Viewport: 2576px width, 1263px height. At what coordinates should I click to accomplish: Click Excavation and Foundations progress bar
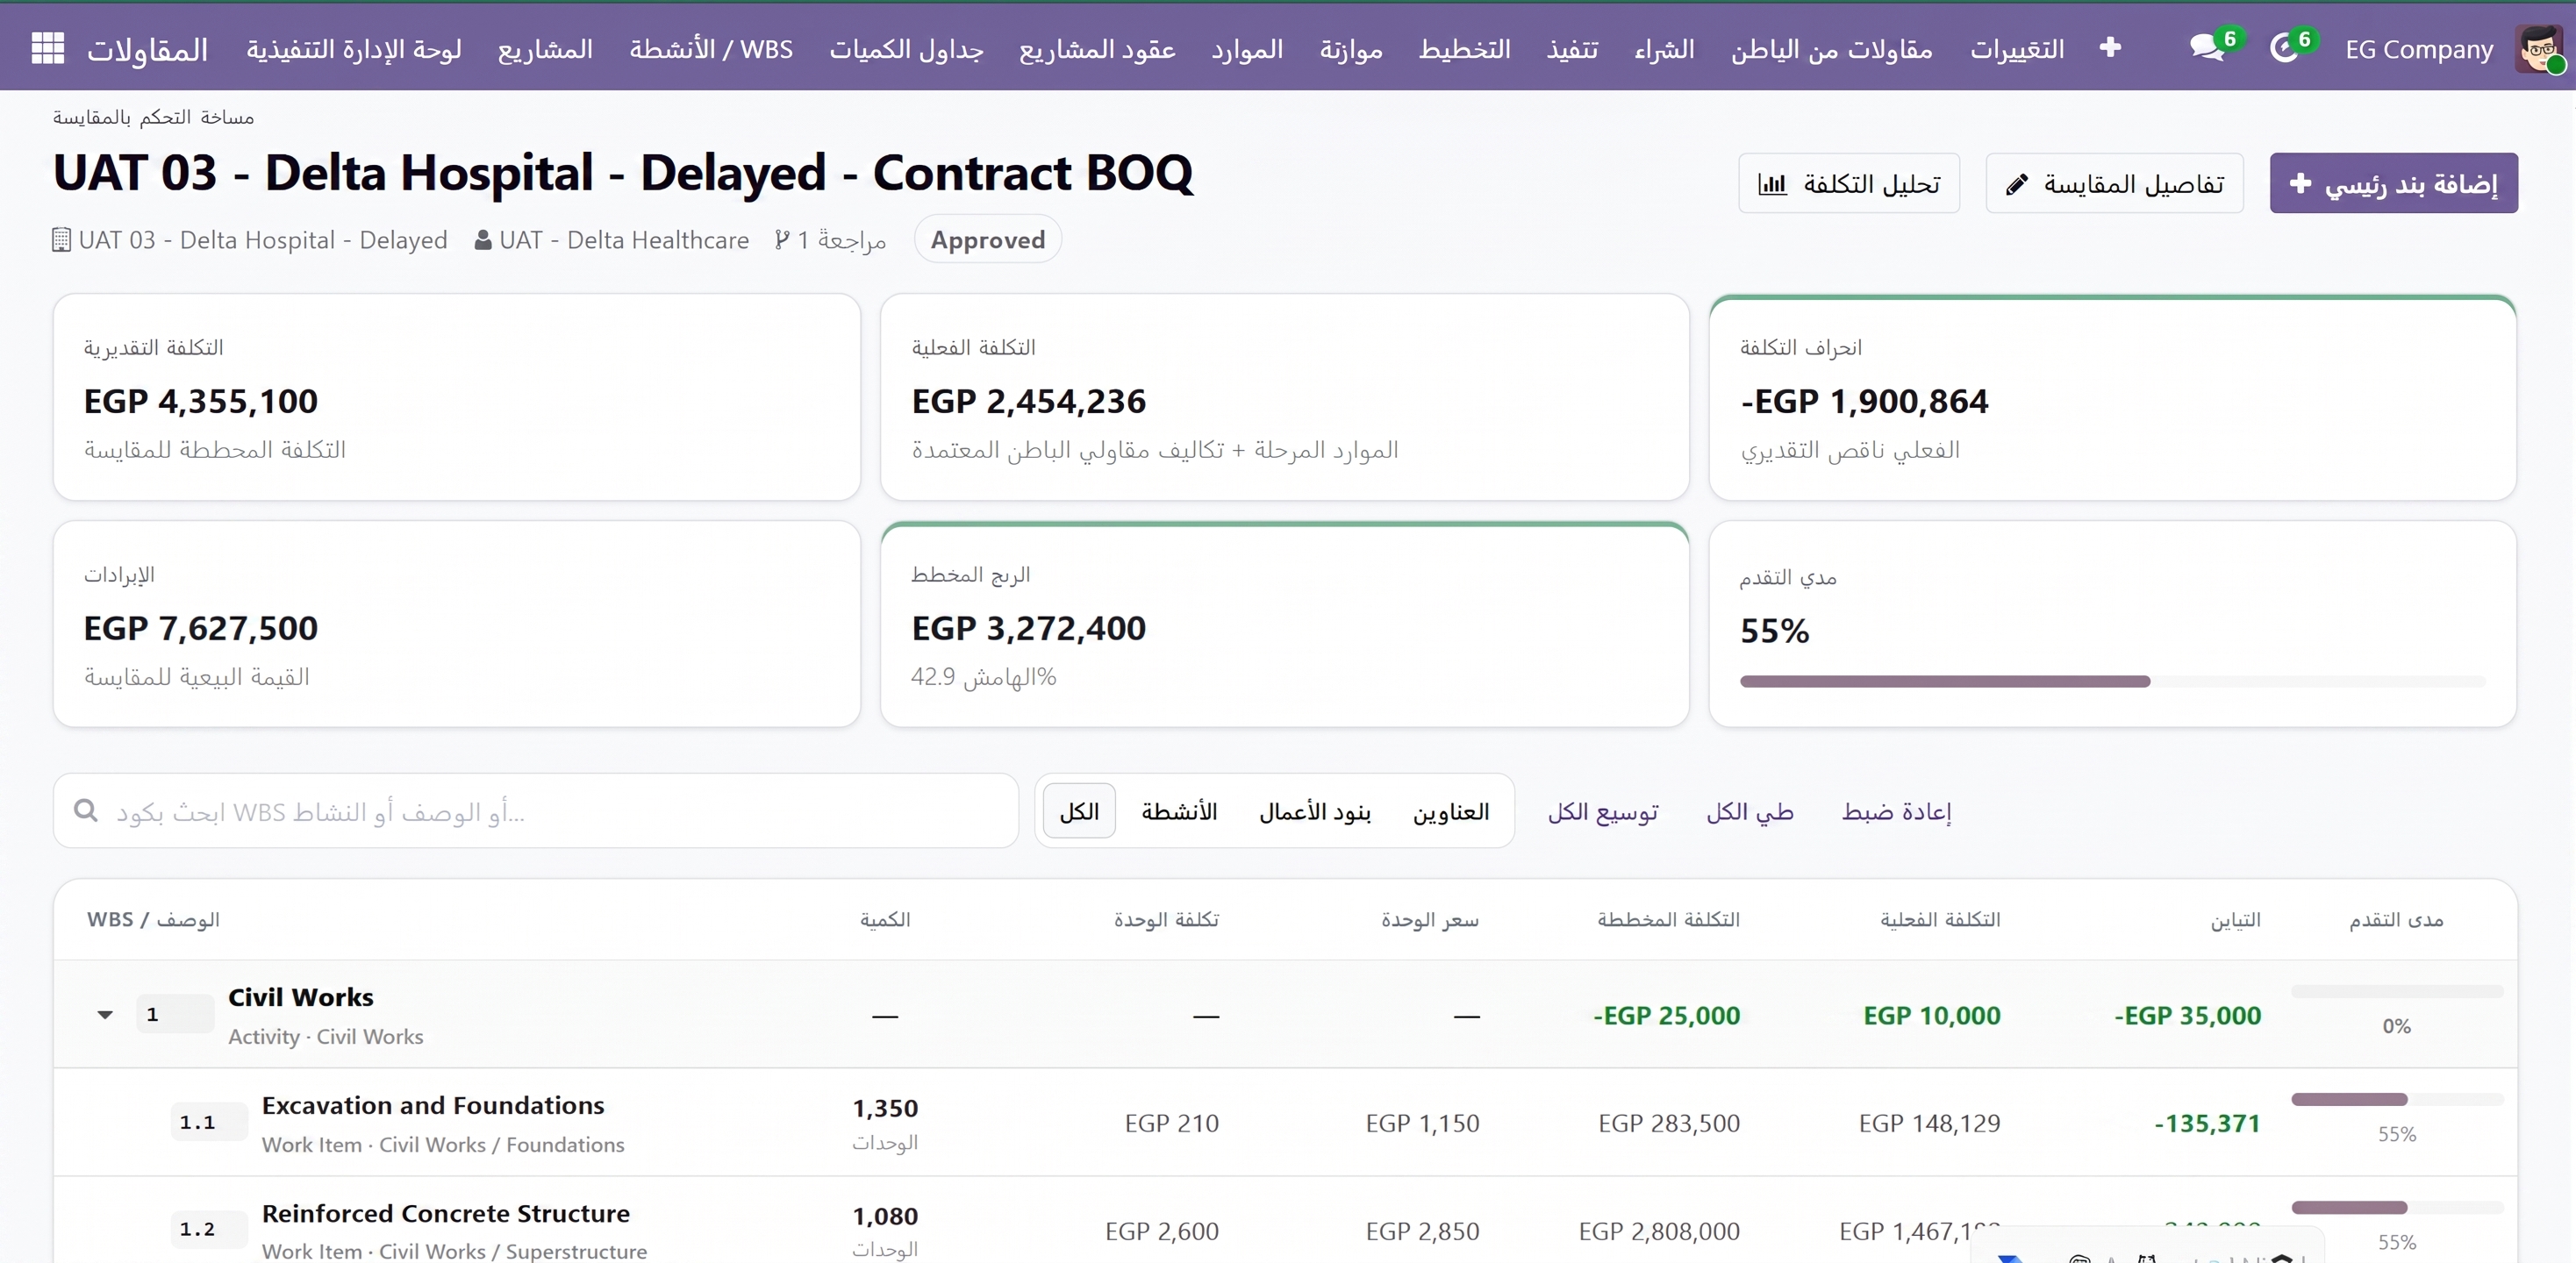[x=2396, y=1099]
